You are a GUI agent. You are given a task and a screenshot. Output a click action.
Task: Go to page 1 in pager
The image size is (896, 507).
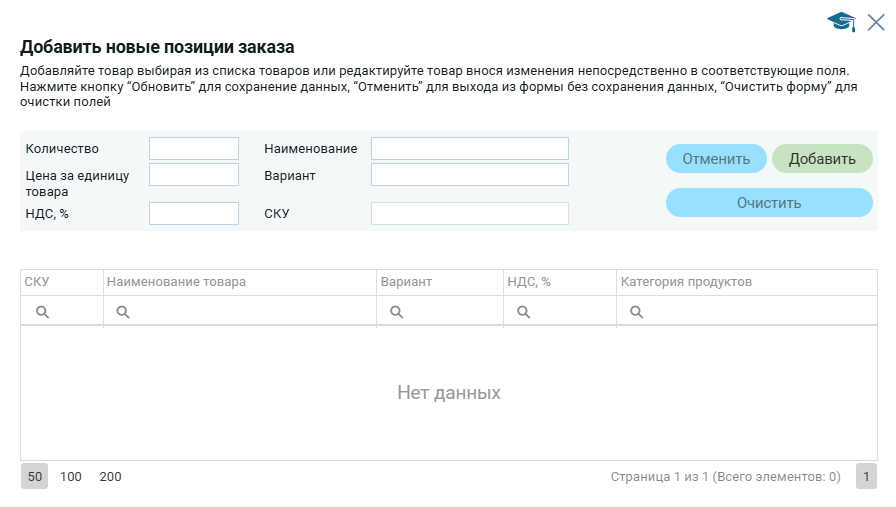866,477
